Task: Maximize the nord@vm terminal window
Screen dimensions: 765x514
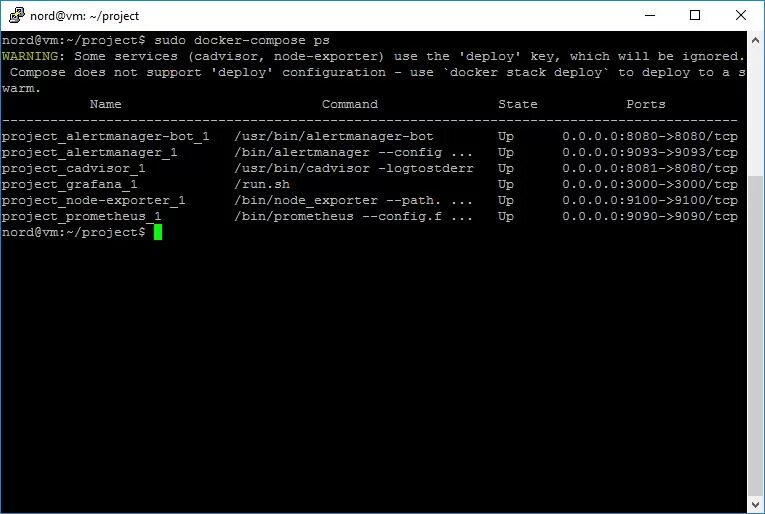Action: tap(695, 16)
